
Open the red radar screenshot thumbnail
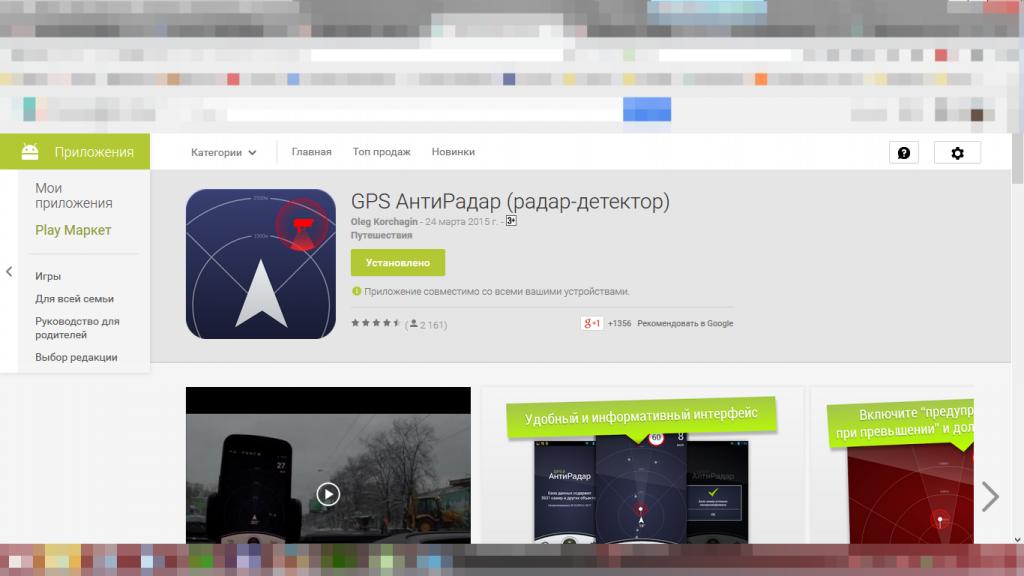click(892, 465)
